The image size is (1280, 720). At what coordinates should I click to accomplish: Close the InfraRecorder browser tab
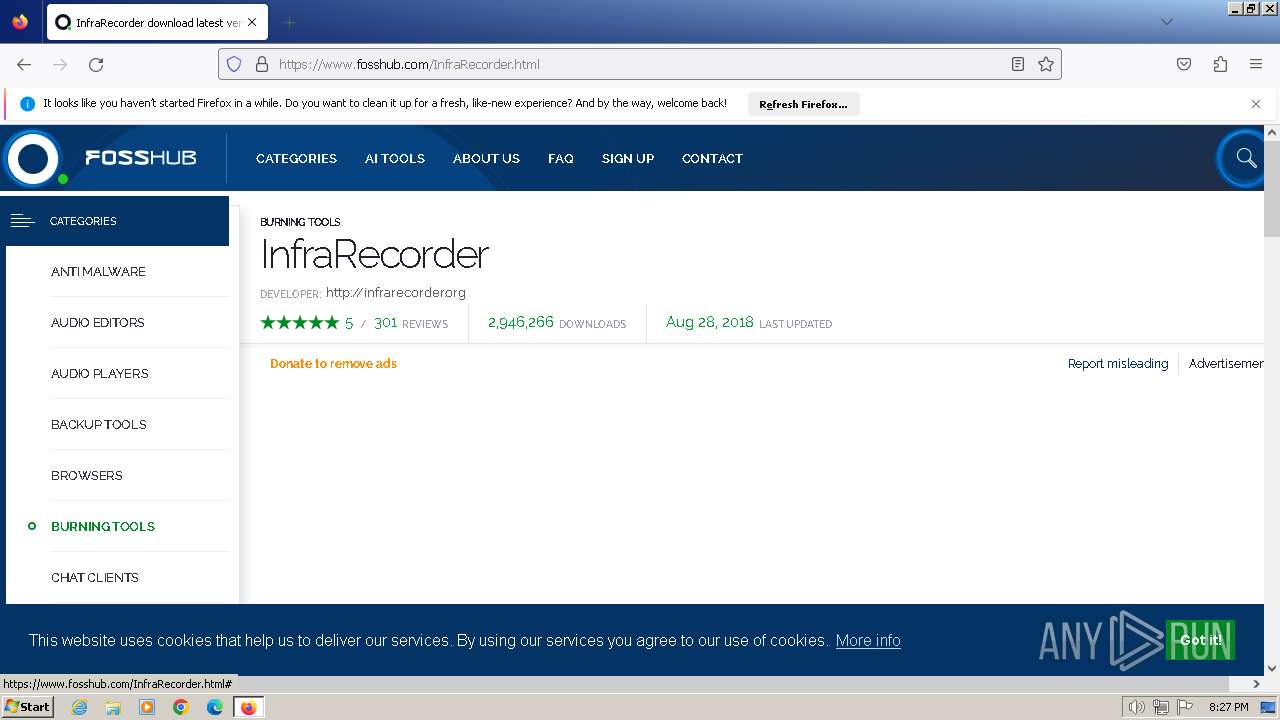pyautogui.click(x=252, y=22)
